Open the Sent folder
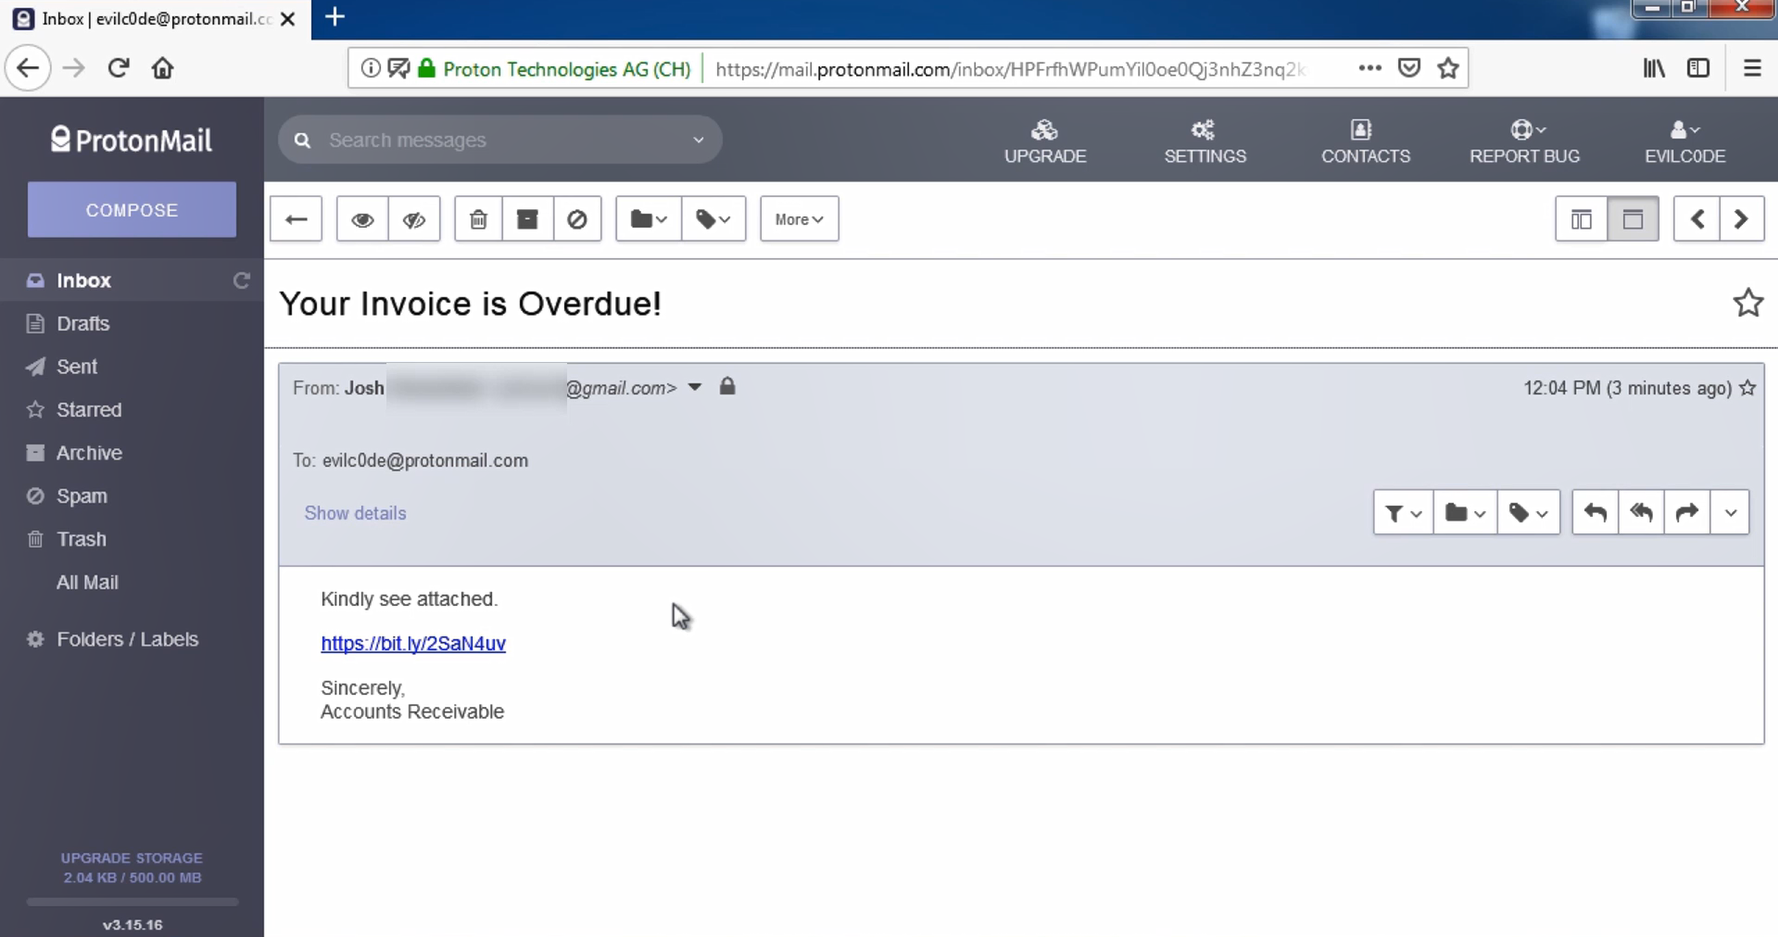The image size is (1778, 937). (x=77, y=367)
